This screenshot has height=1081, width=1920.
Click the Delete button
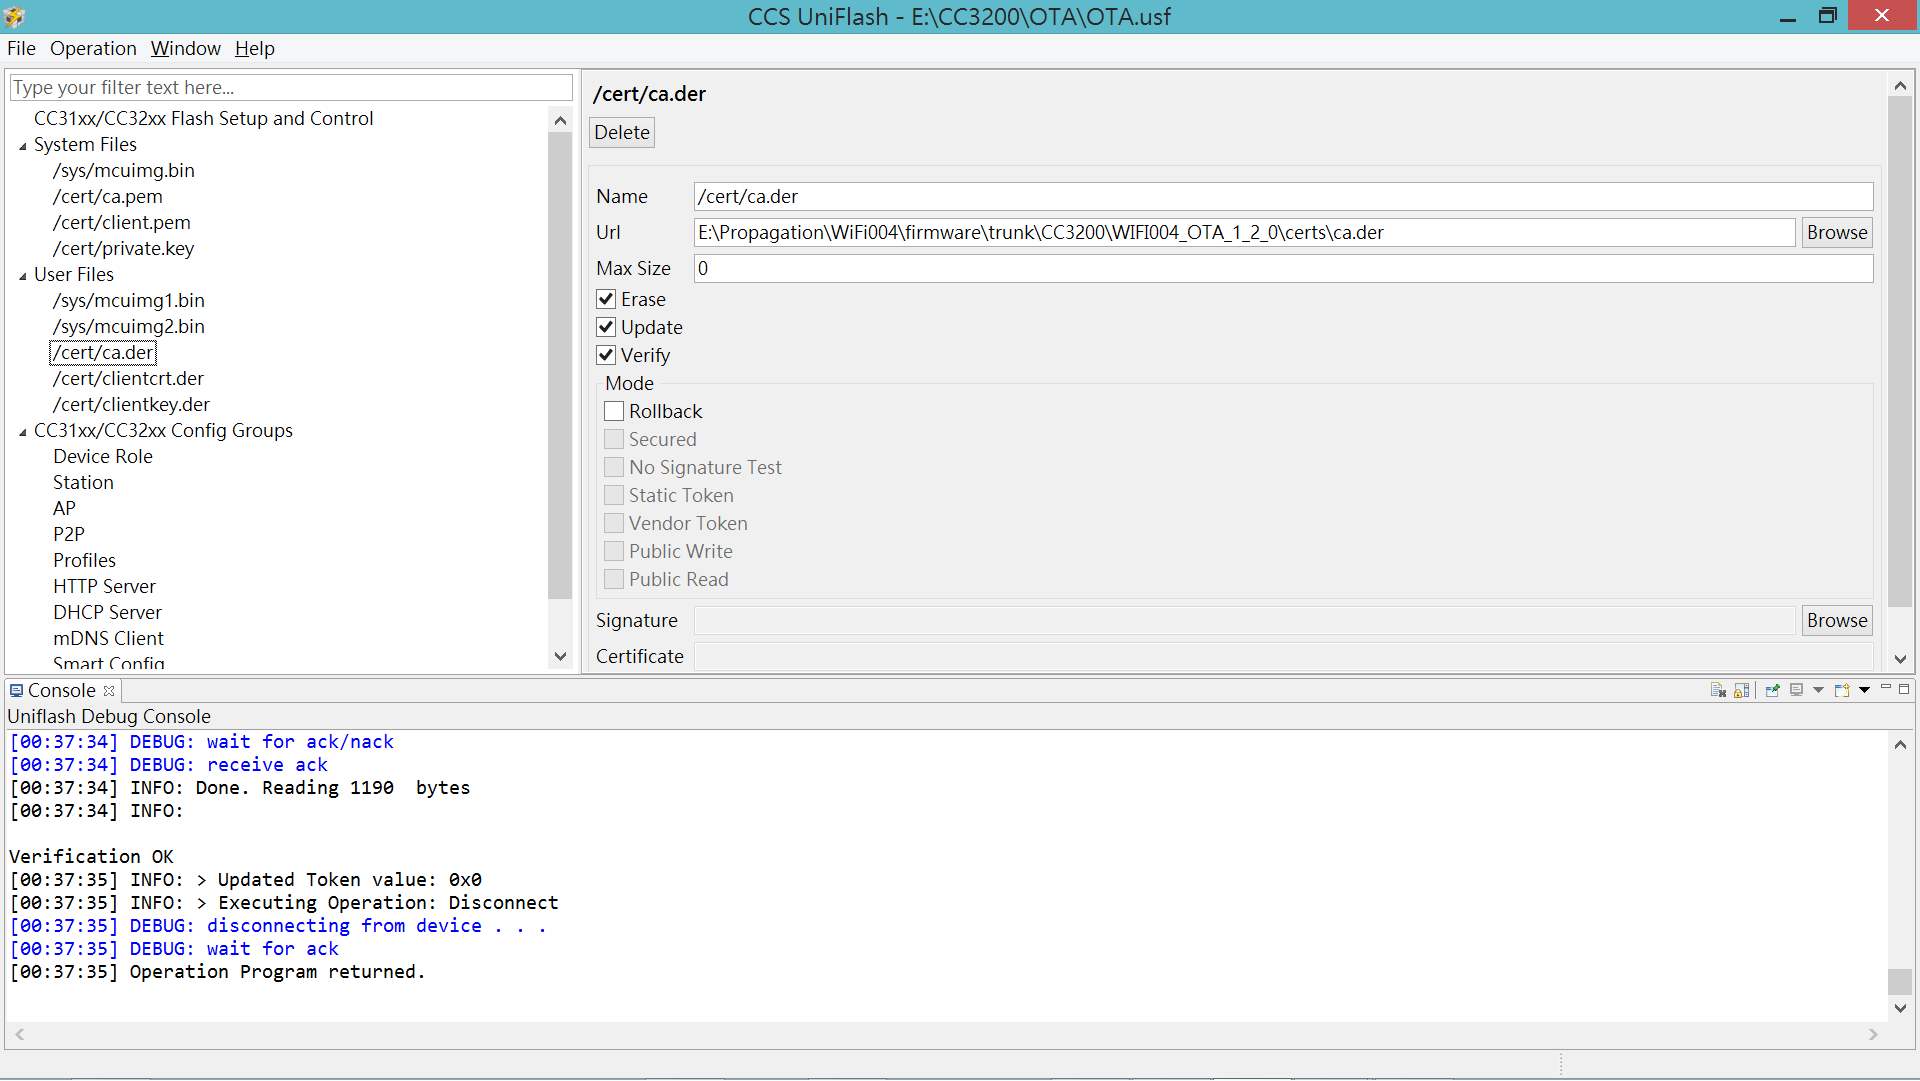click(x=622, y=132)
